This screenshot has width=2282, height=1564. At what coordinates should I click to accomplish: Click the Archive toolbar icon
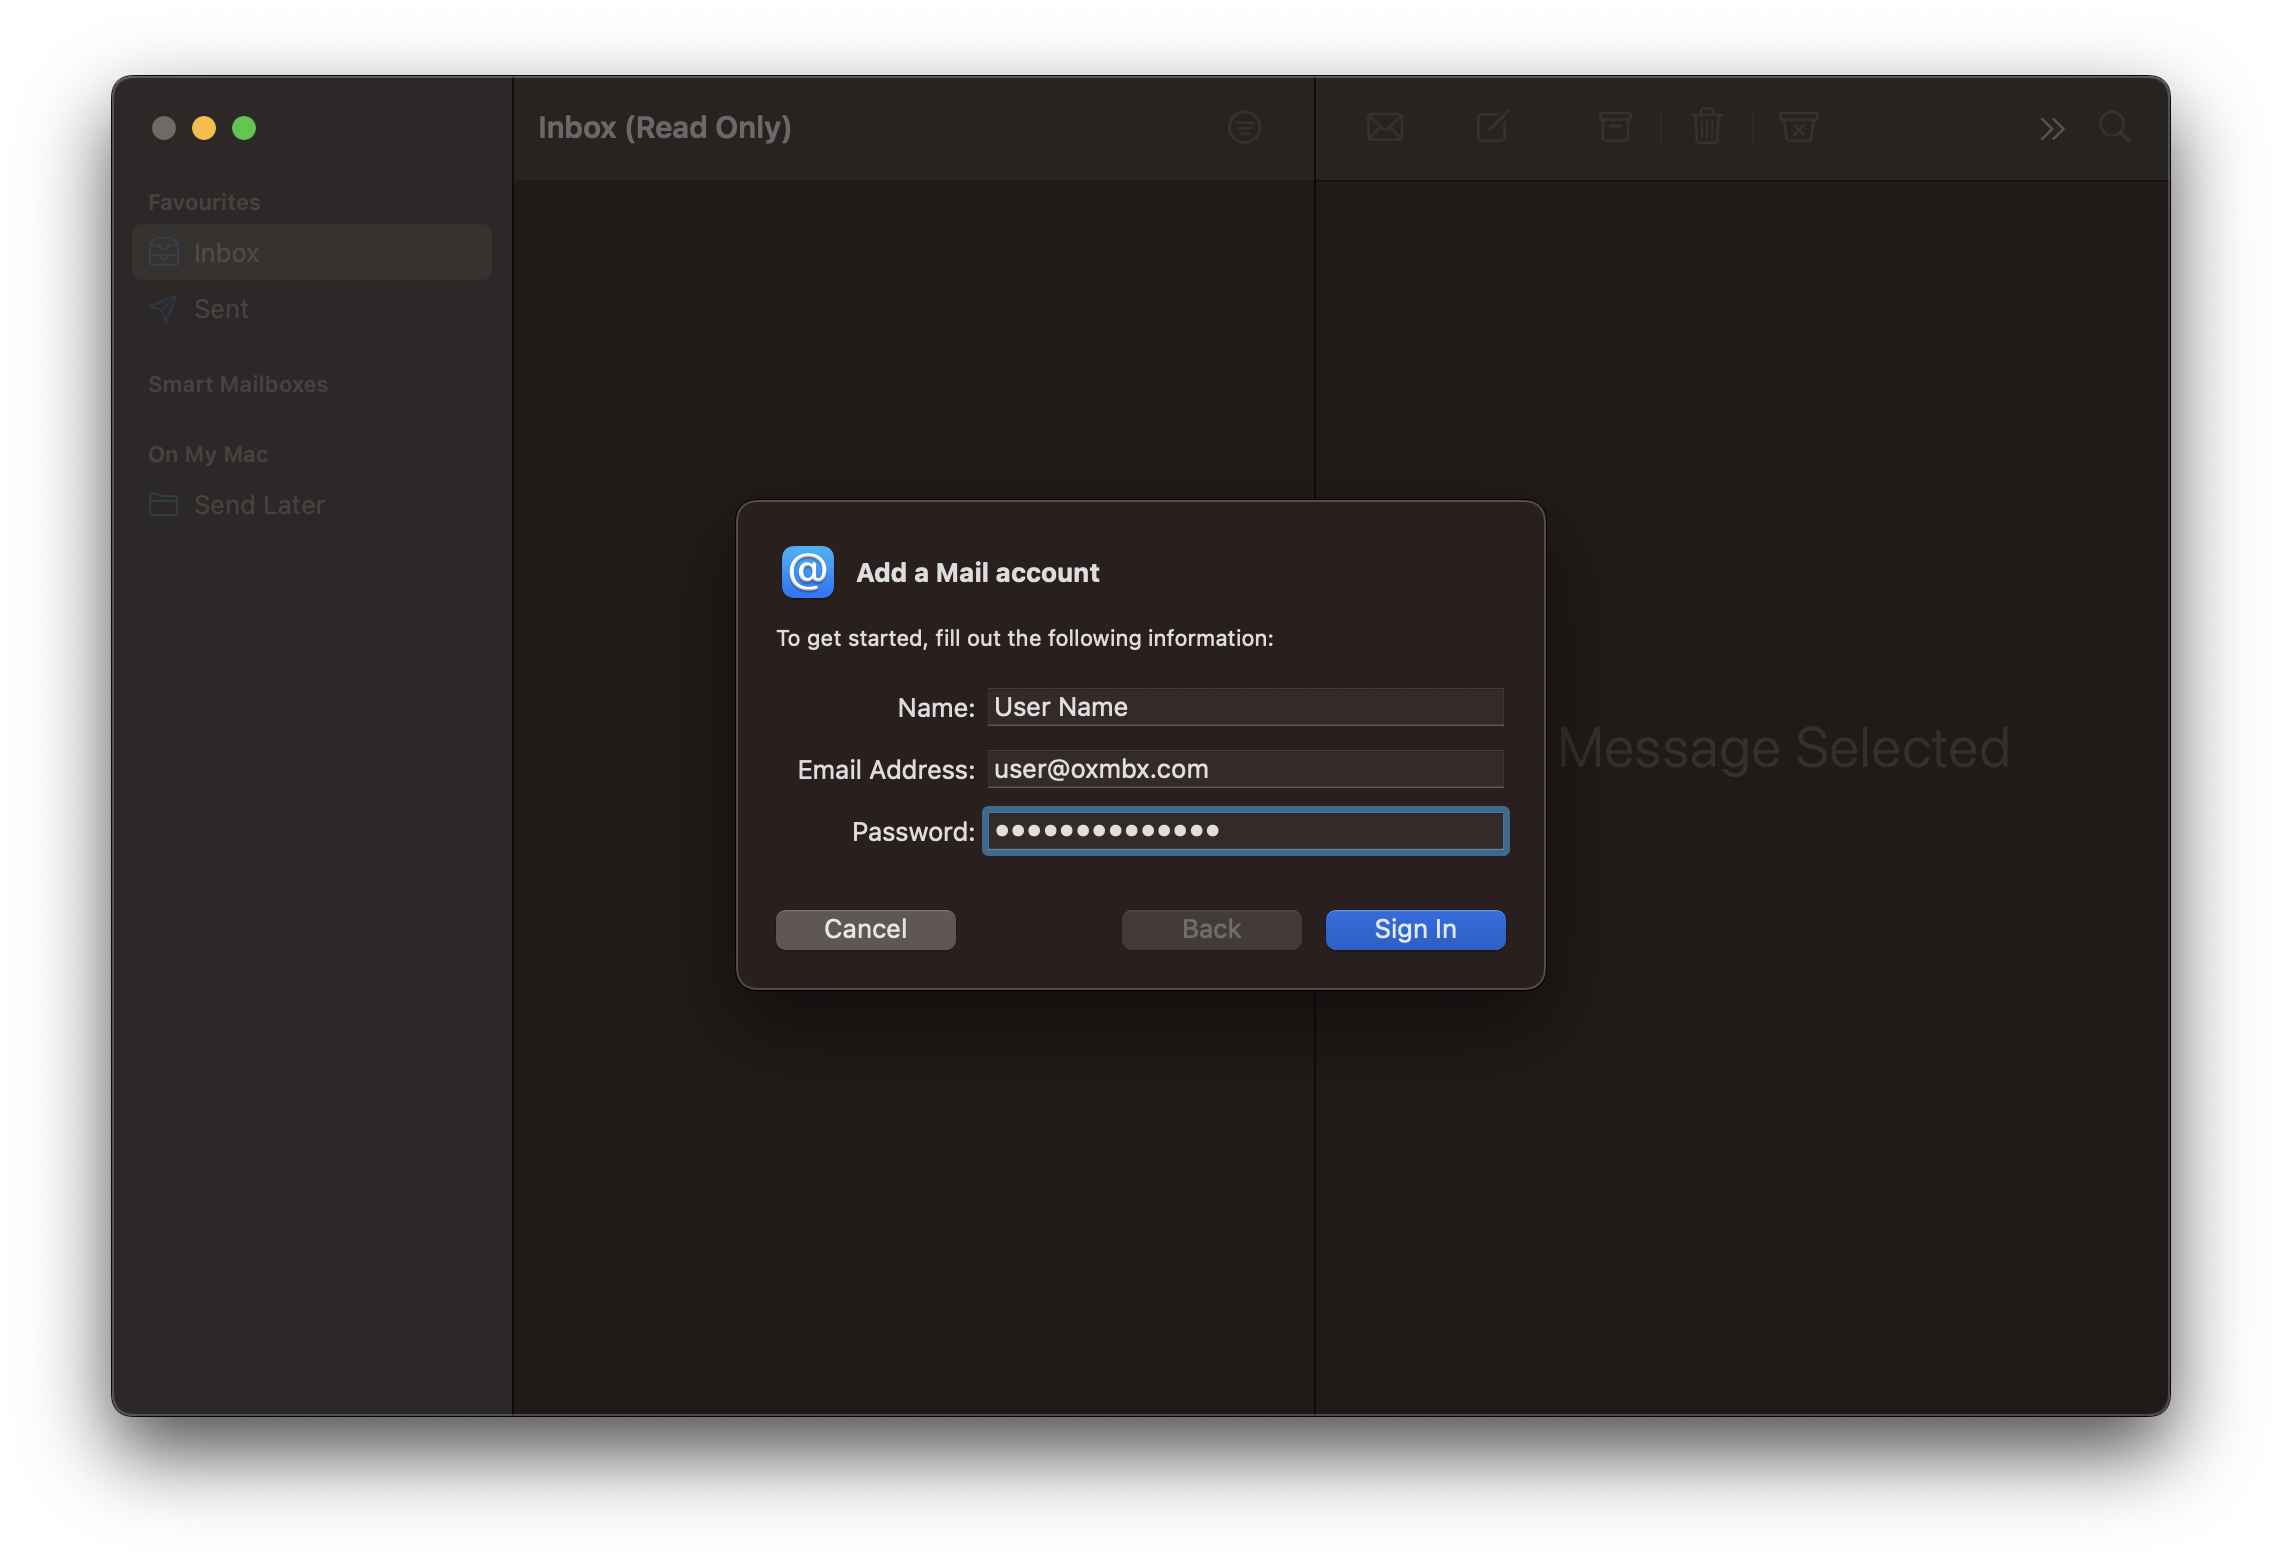pyautogui.click(x=1615, y=127)
